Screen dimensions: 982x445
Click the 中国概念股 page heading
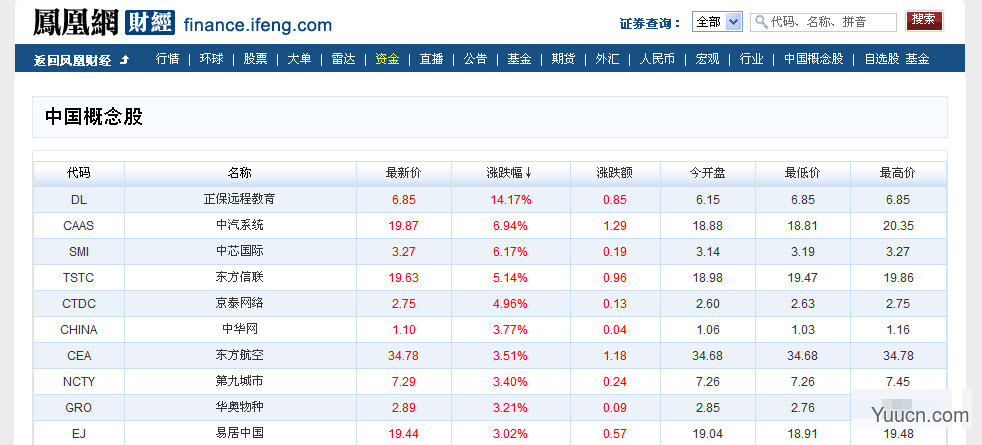94,117
